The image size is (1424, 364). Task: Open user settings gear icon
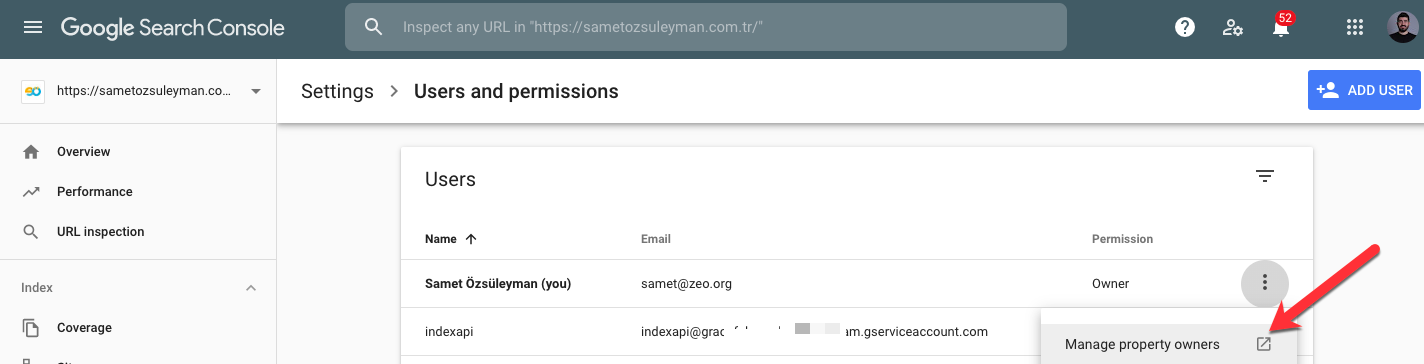(x=1233, y=28)
